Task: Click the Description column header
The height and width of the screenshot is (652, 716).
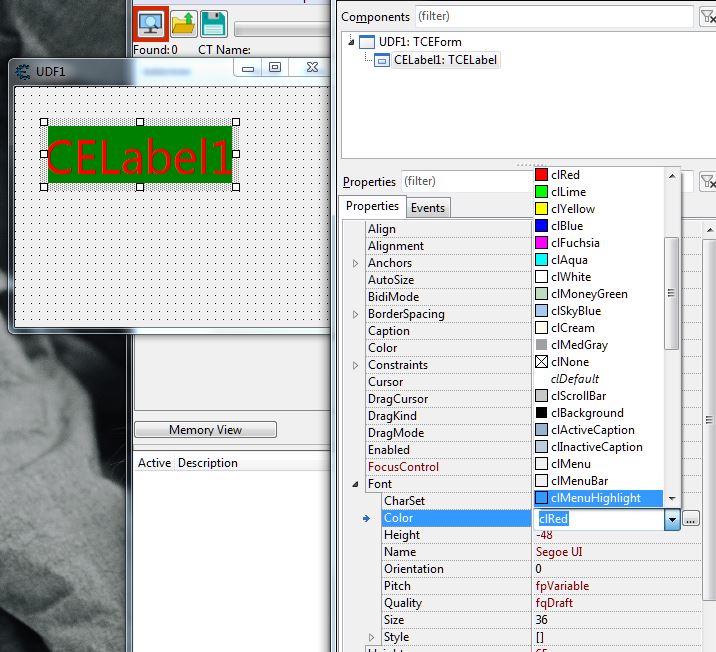Action: coord(208,463)
